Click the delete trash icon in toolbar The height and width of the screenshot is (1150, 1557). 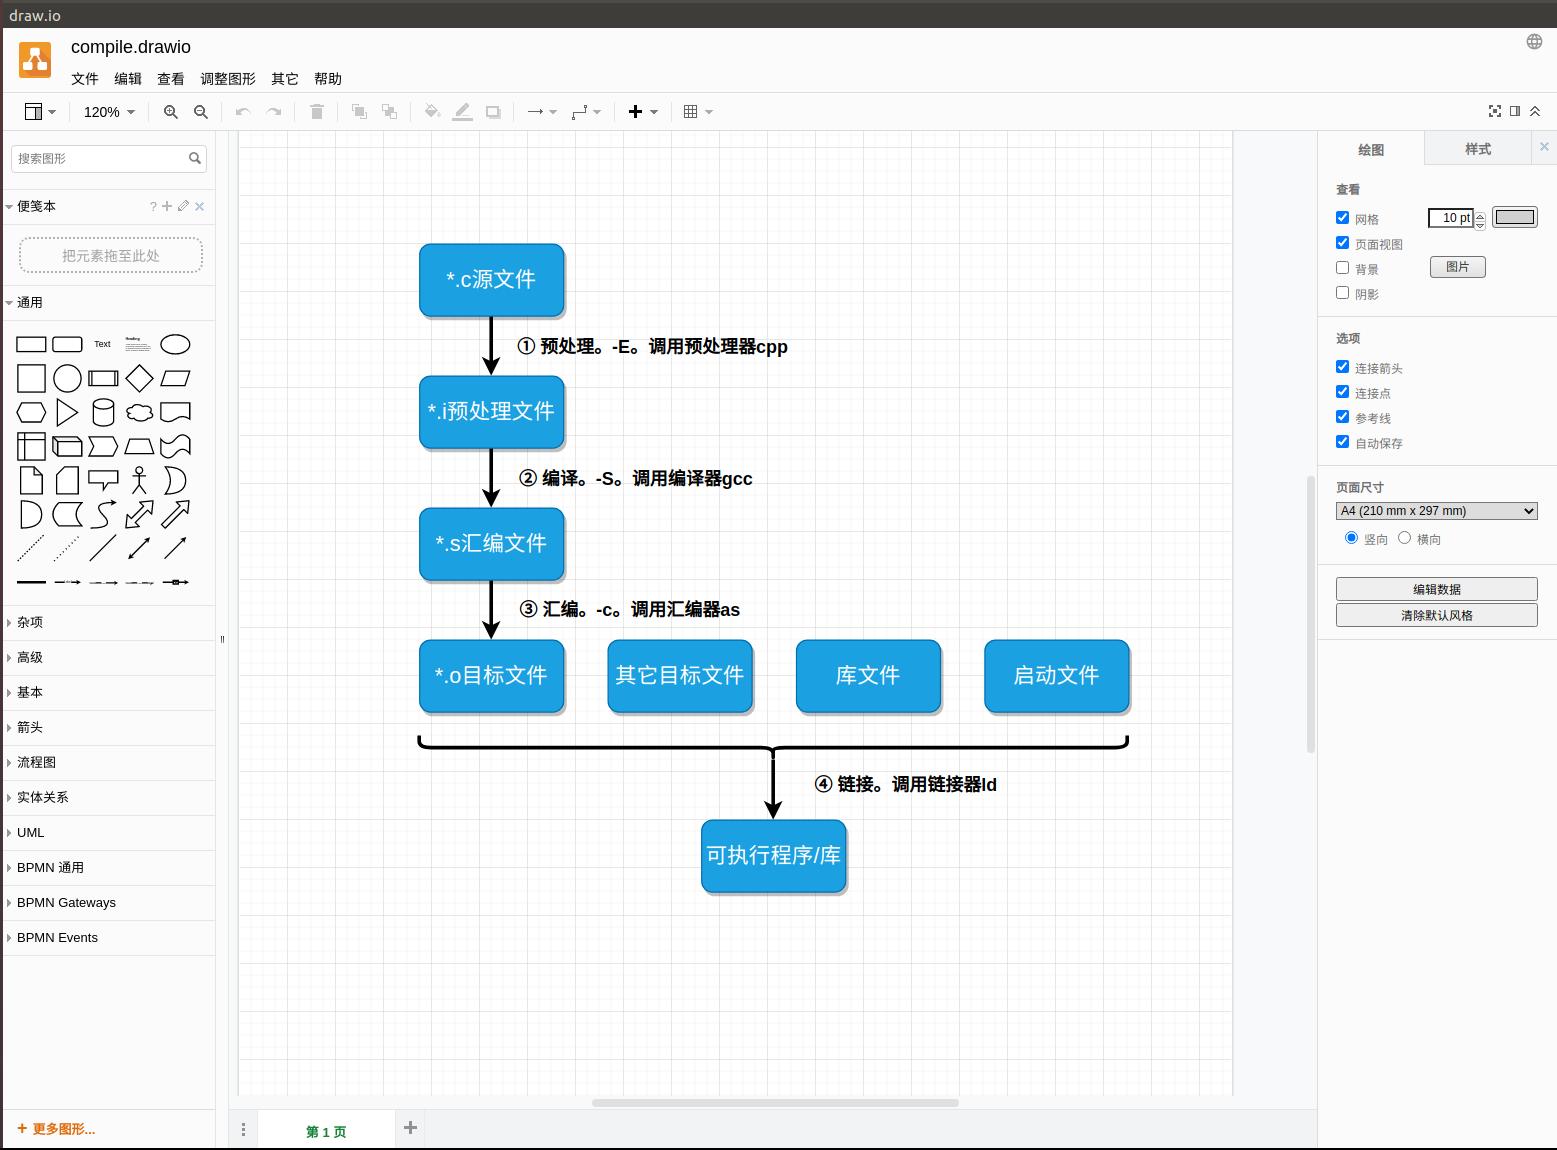[x=317, y=112]
